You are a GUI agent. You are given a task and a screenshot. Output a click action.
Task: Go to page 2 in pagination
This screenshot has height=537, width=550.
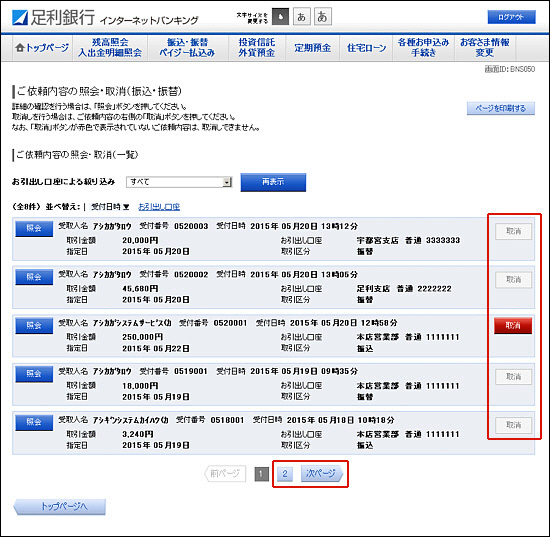285,474
